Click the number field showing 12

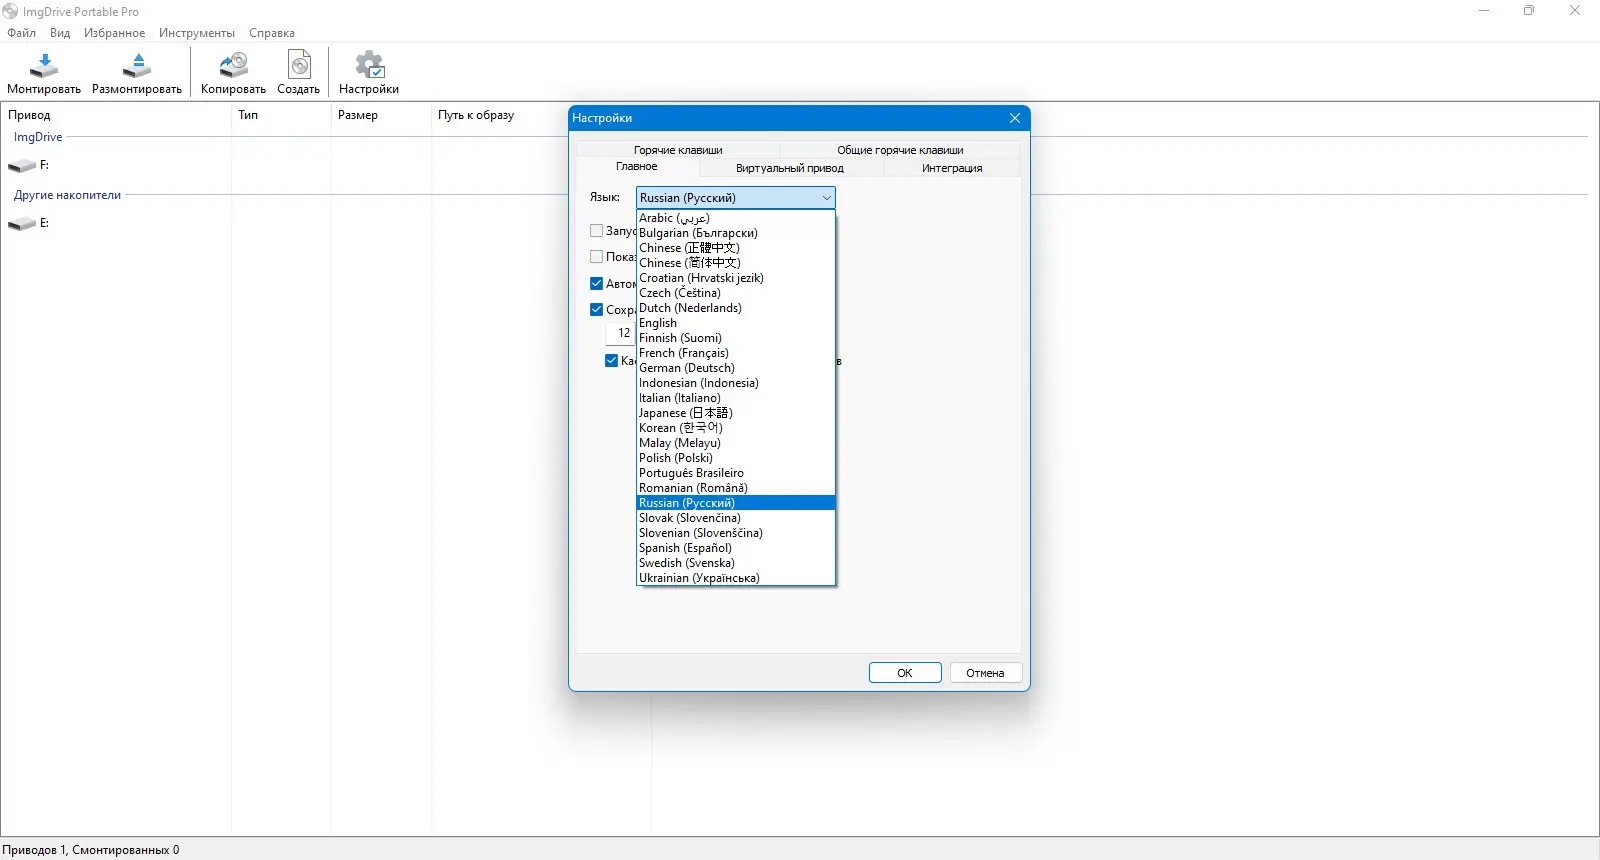(x=621, y=333)
